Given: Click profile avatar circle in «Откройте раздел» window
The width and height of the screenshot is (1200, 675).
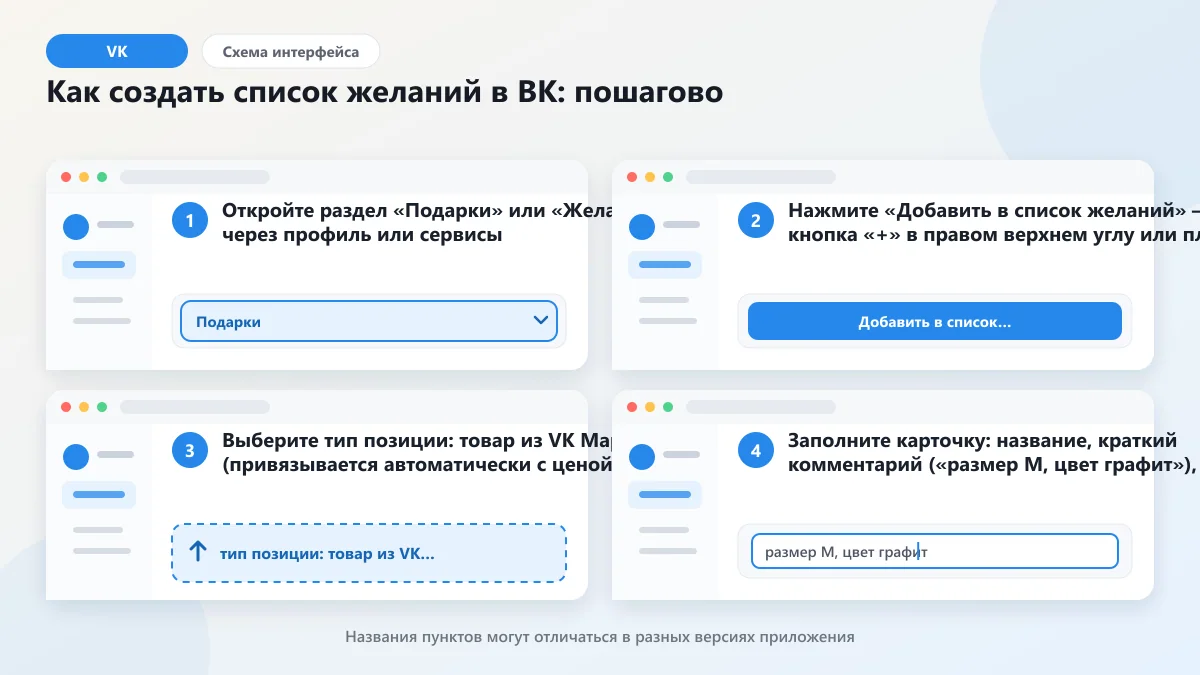Looking at the screenshot, I should coord(76,227).
